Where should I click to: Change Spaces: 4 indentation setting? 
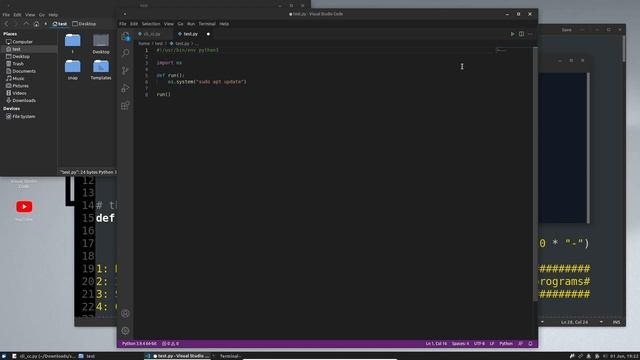pyautogui.click(x=460, y=344)
